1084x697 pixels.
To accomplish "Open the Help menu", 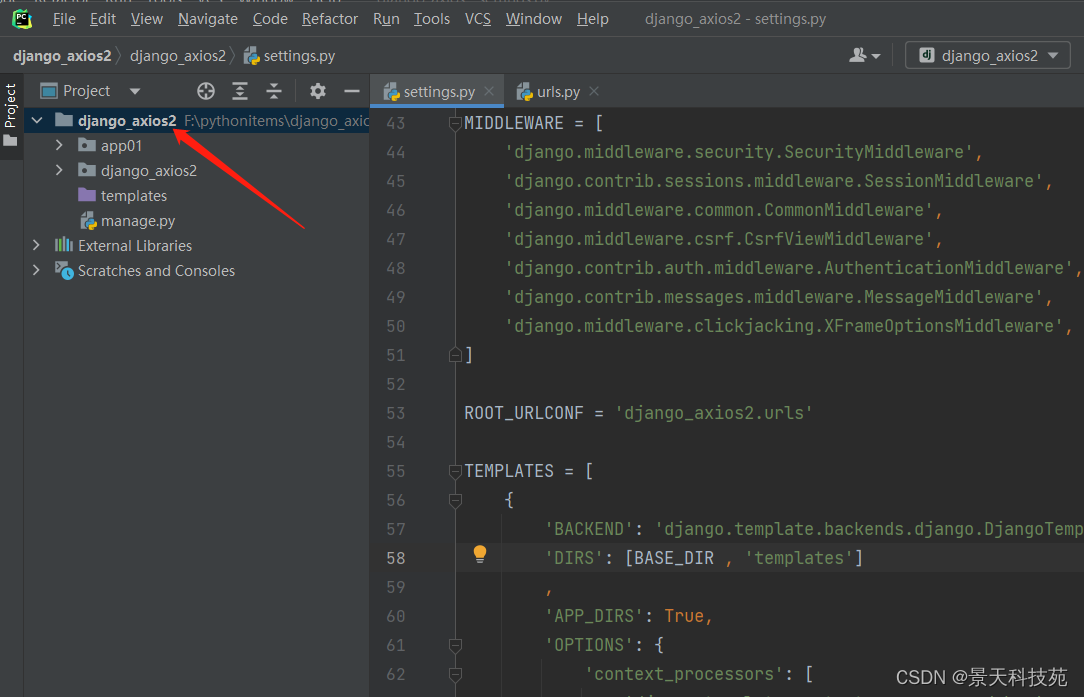I will click(592, 19).
